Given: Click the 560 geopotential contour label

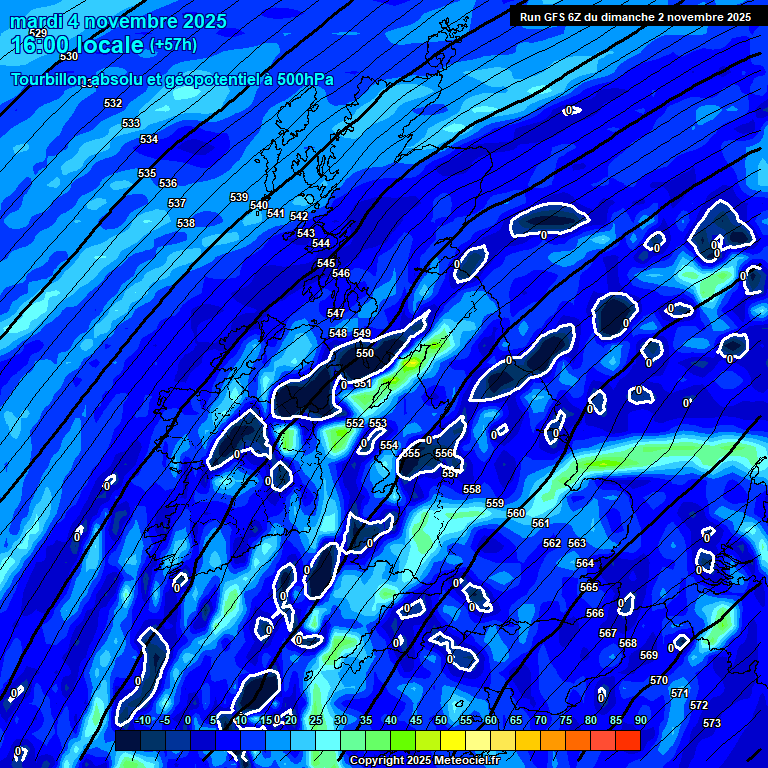Looking at the screenshot, I should (516, 513).
